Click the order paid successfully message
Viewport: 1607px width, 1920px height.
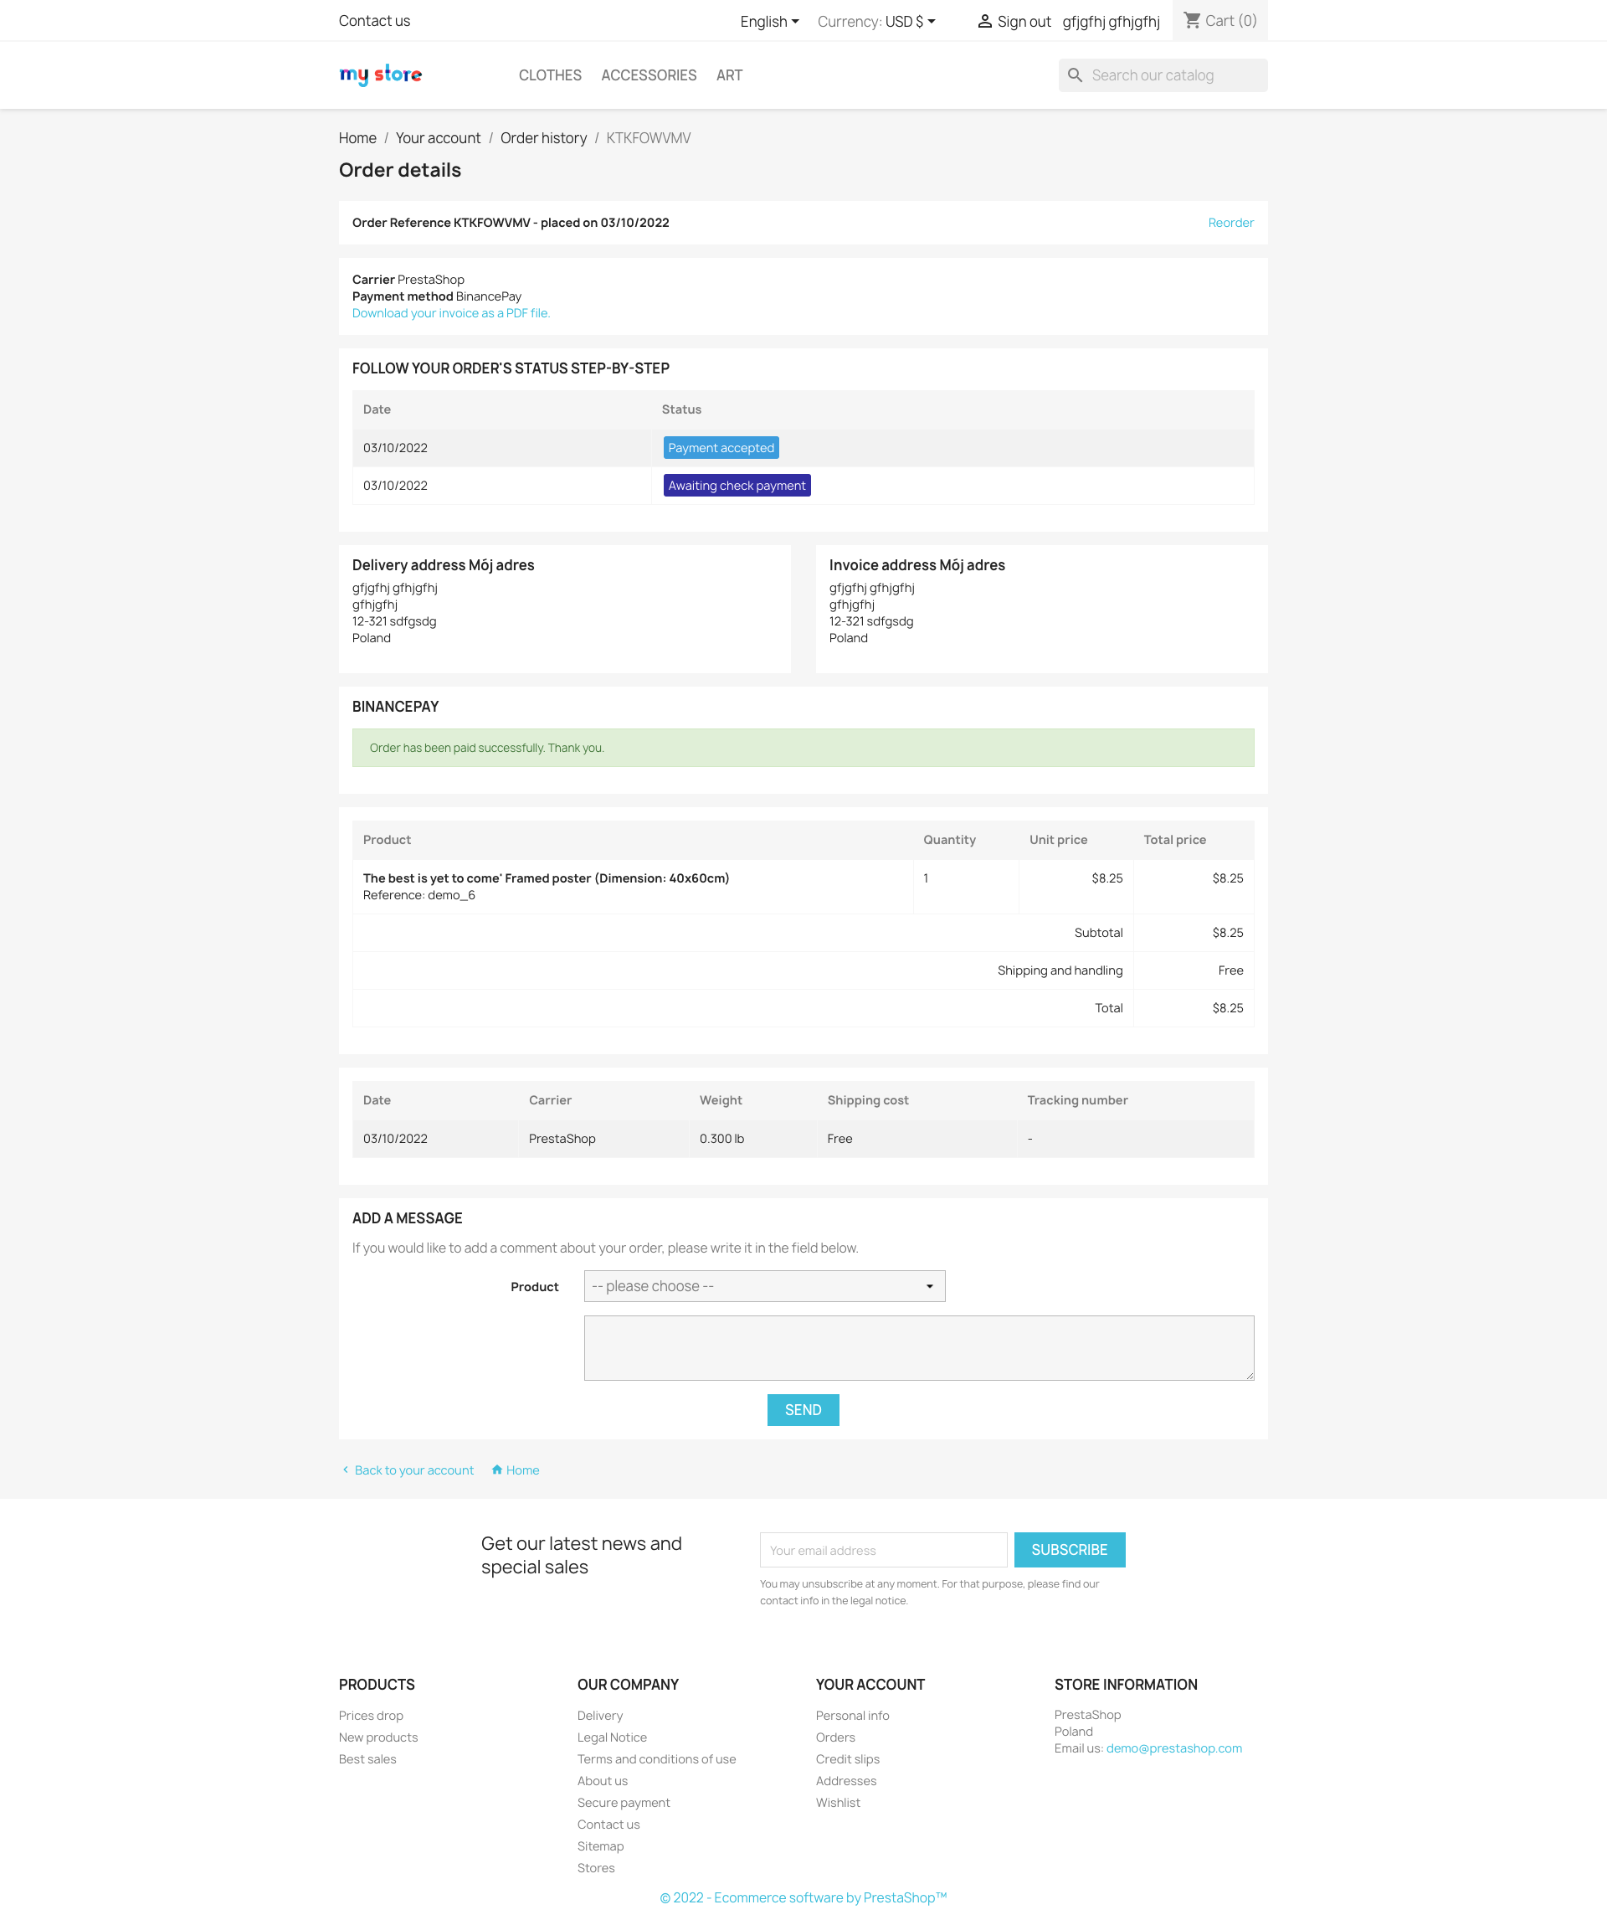803,748
